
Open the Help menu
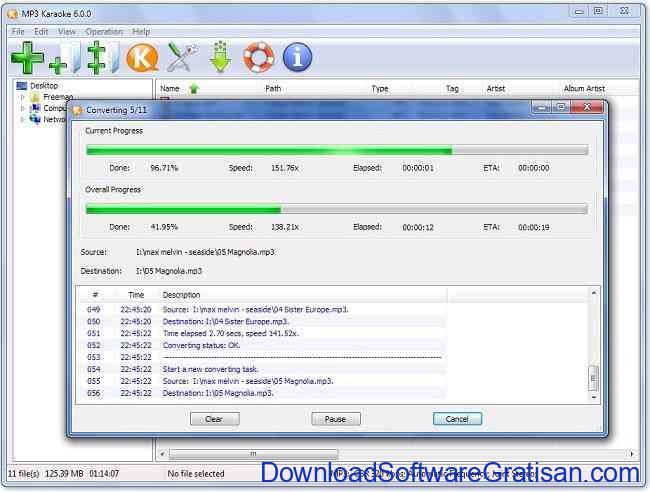(141, 32)
